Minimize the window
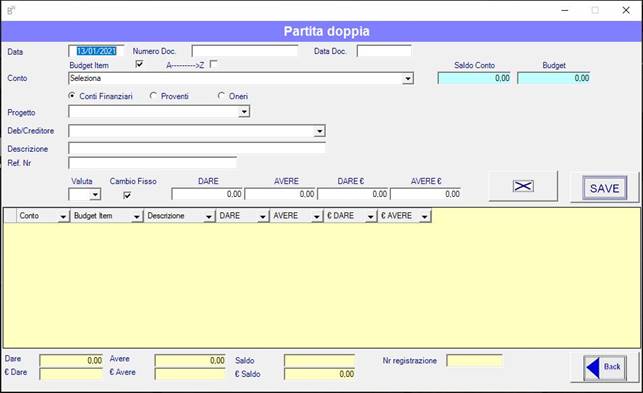The height and width of the screenshot is (393, 643). tap(565, 10)
